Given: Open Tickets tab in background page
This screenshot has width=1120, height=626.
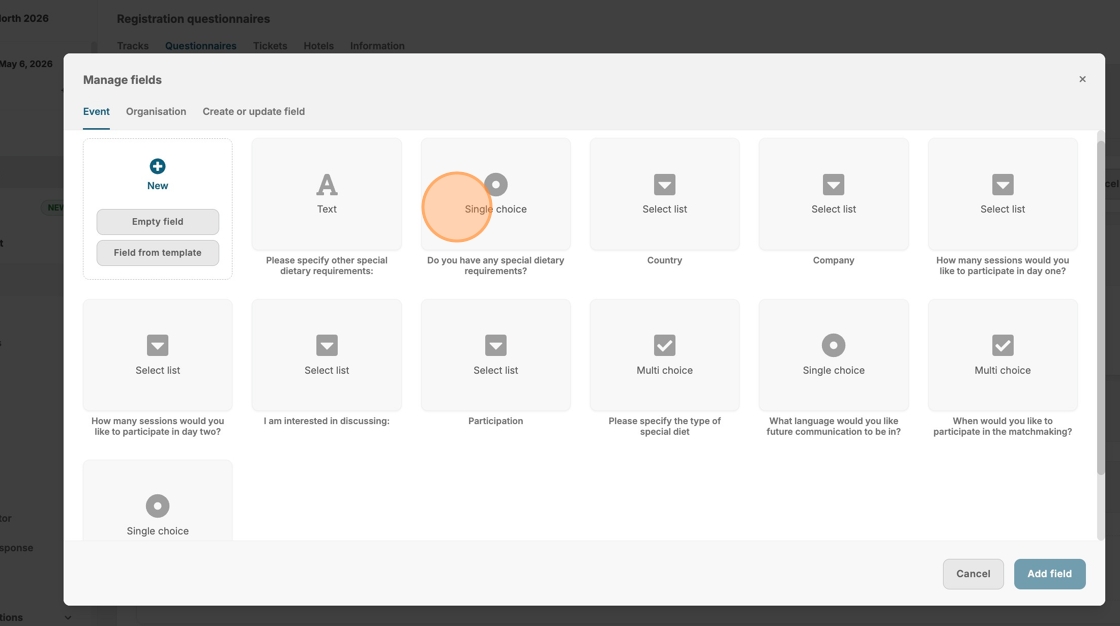Looking at the screenshot, I should coord(270,46).
